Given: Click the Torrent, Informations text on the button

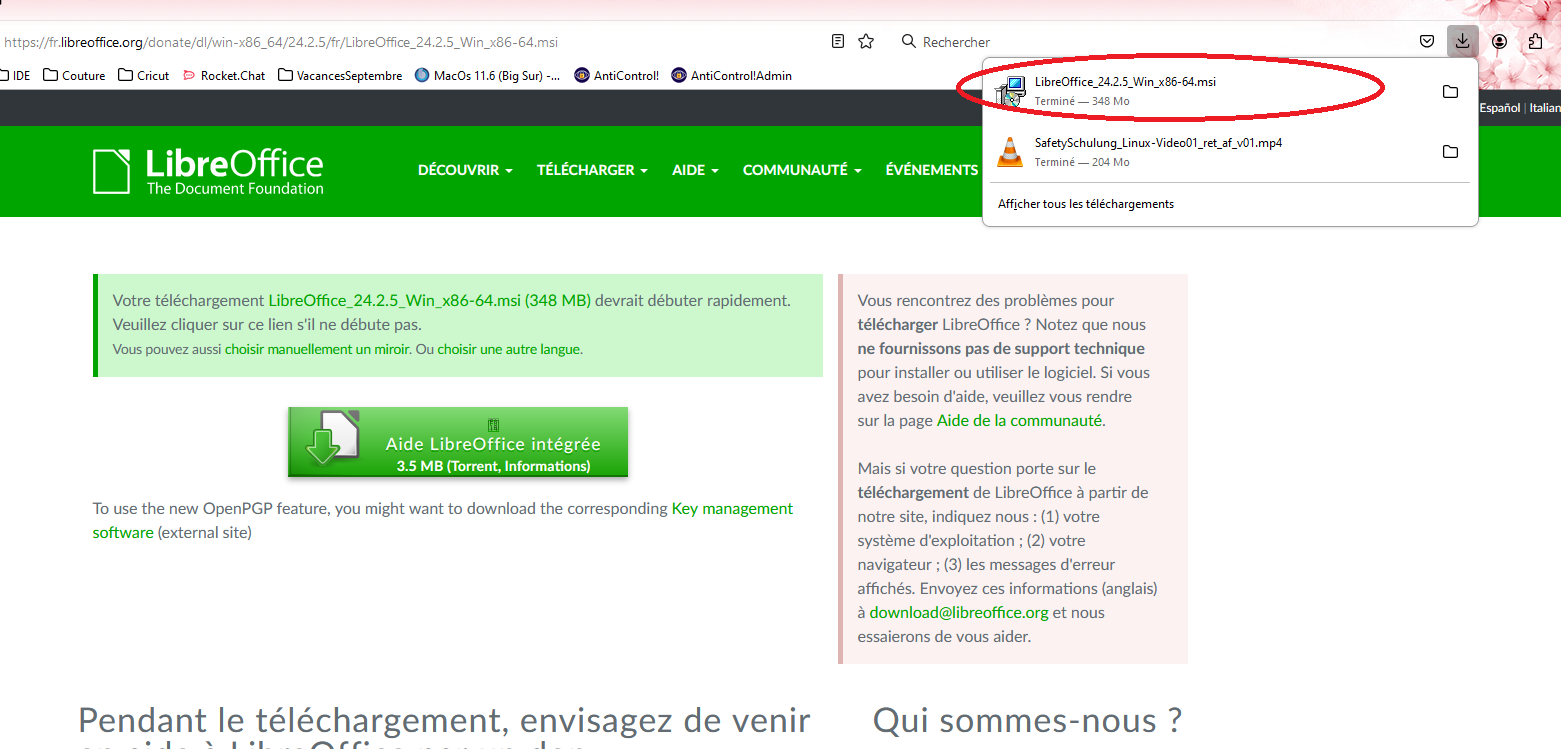Looking at the screenshot, I should (518, 466).
